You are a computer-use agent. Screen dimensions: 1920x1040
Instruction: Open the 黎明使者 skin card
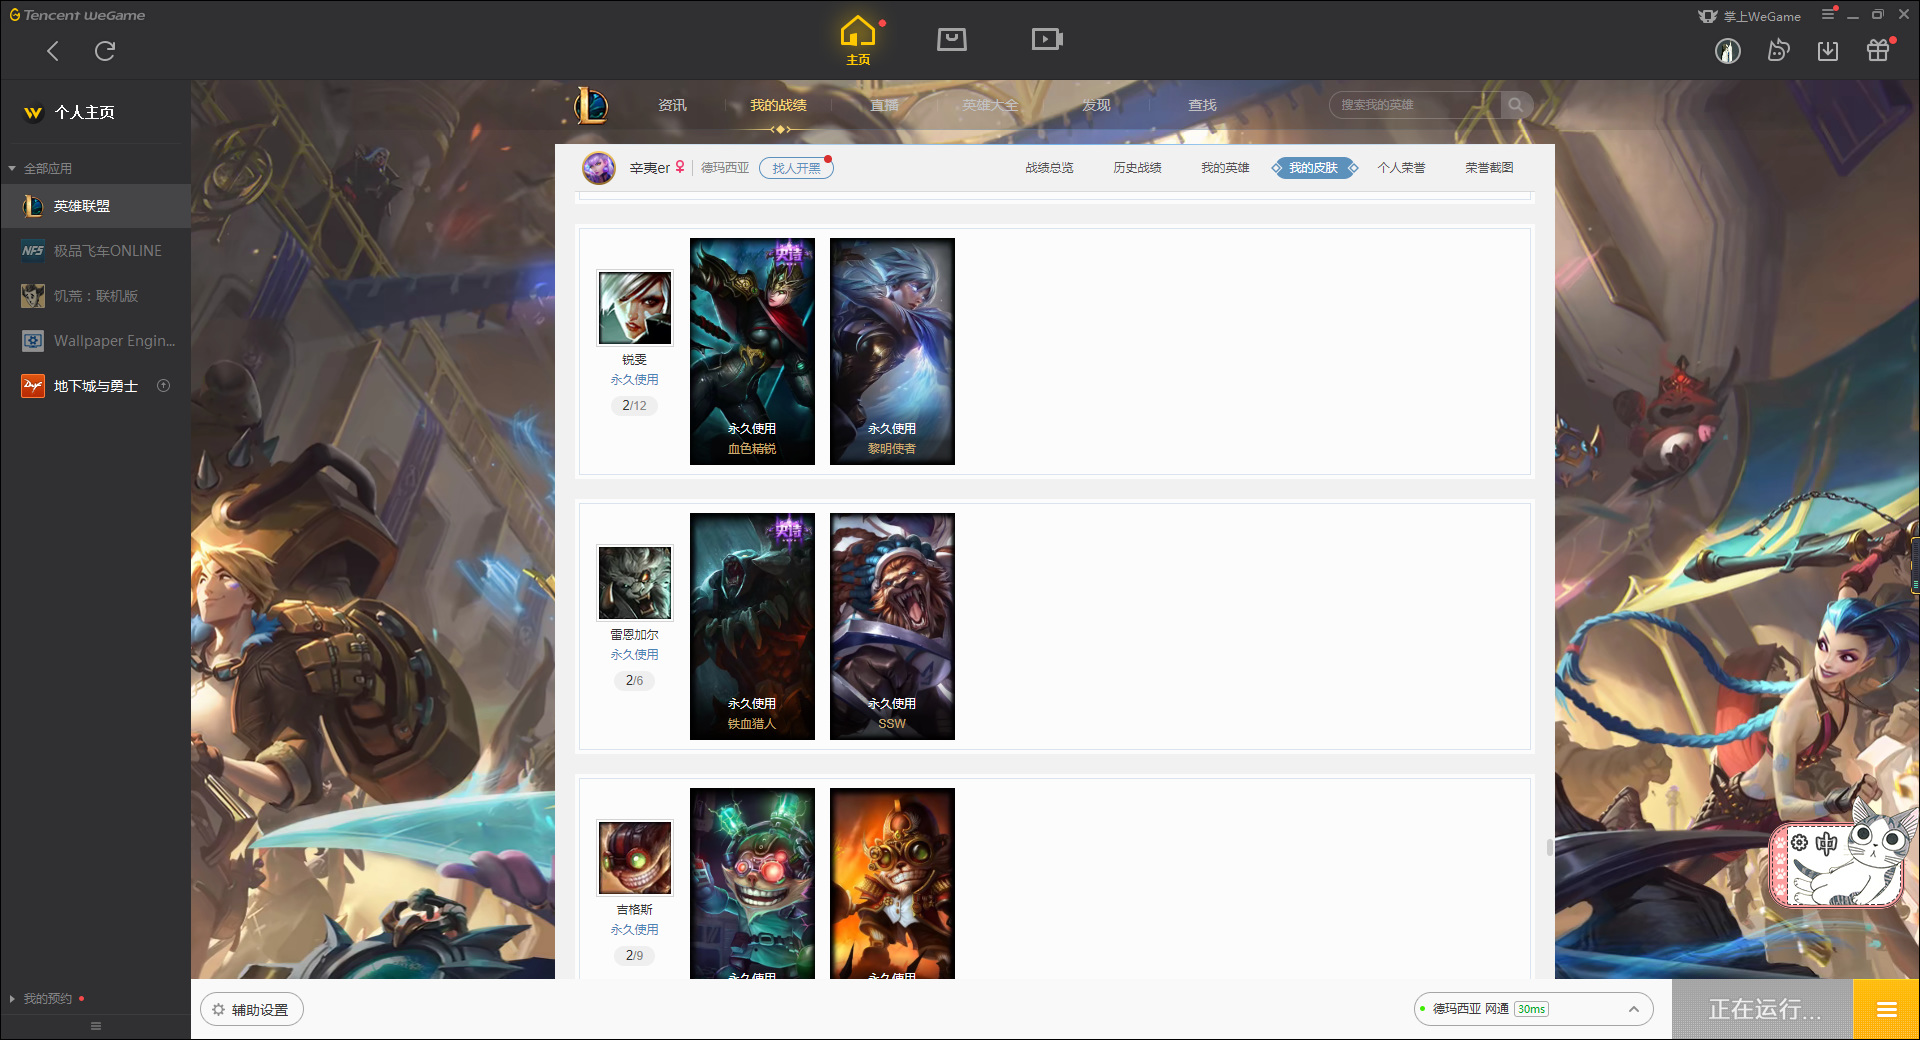click(x=892, y=351)
